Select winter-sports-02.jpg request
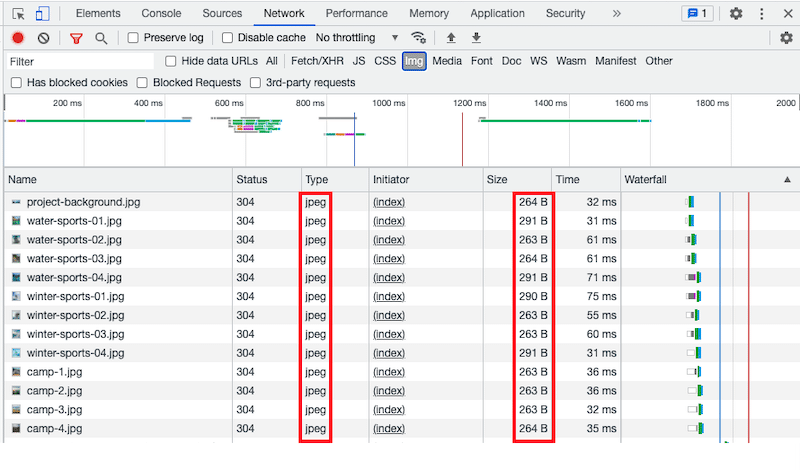800x470 pixels. click(76, 315)
